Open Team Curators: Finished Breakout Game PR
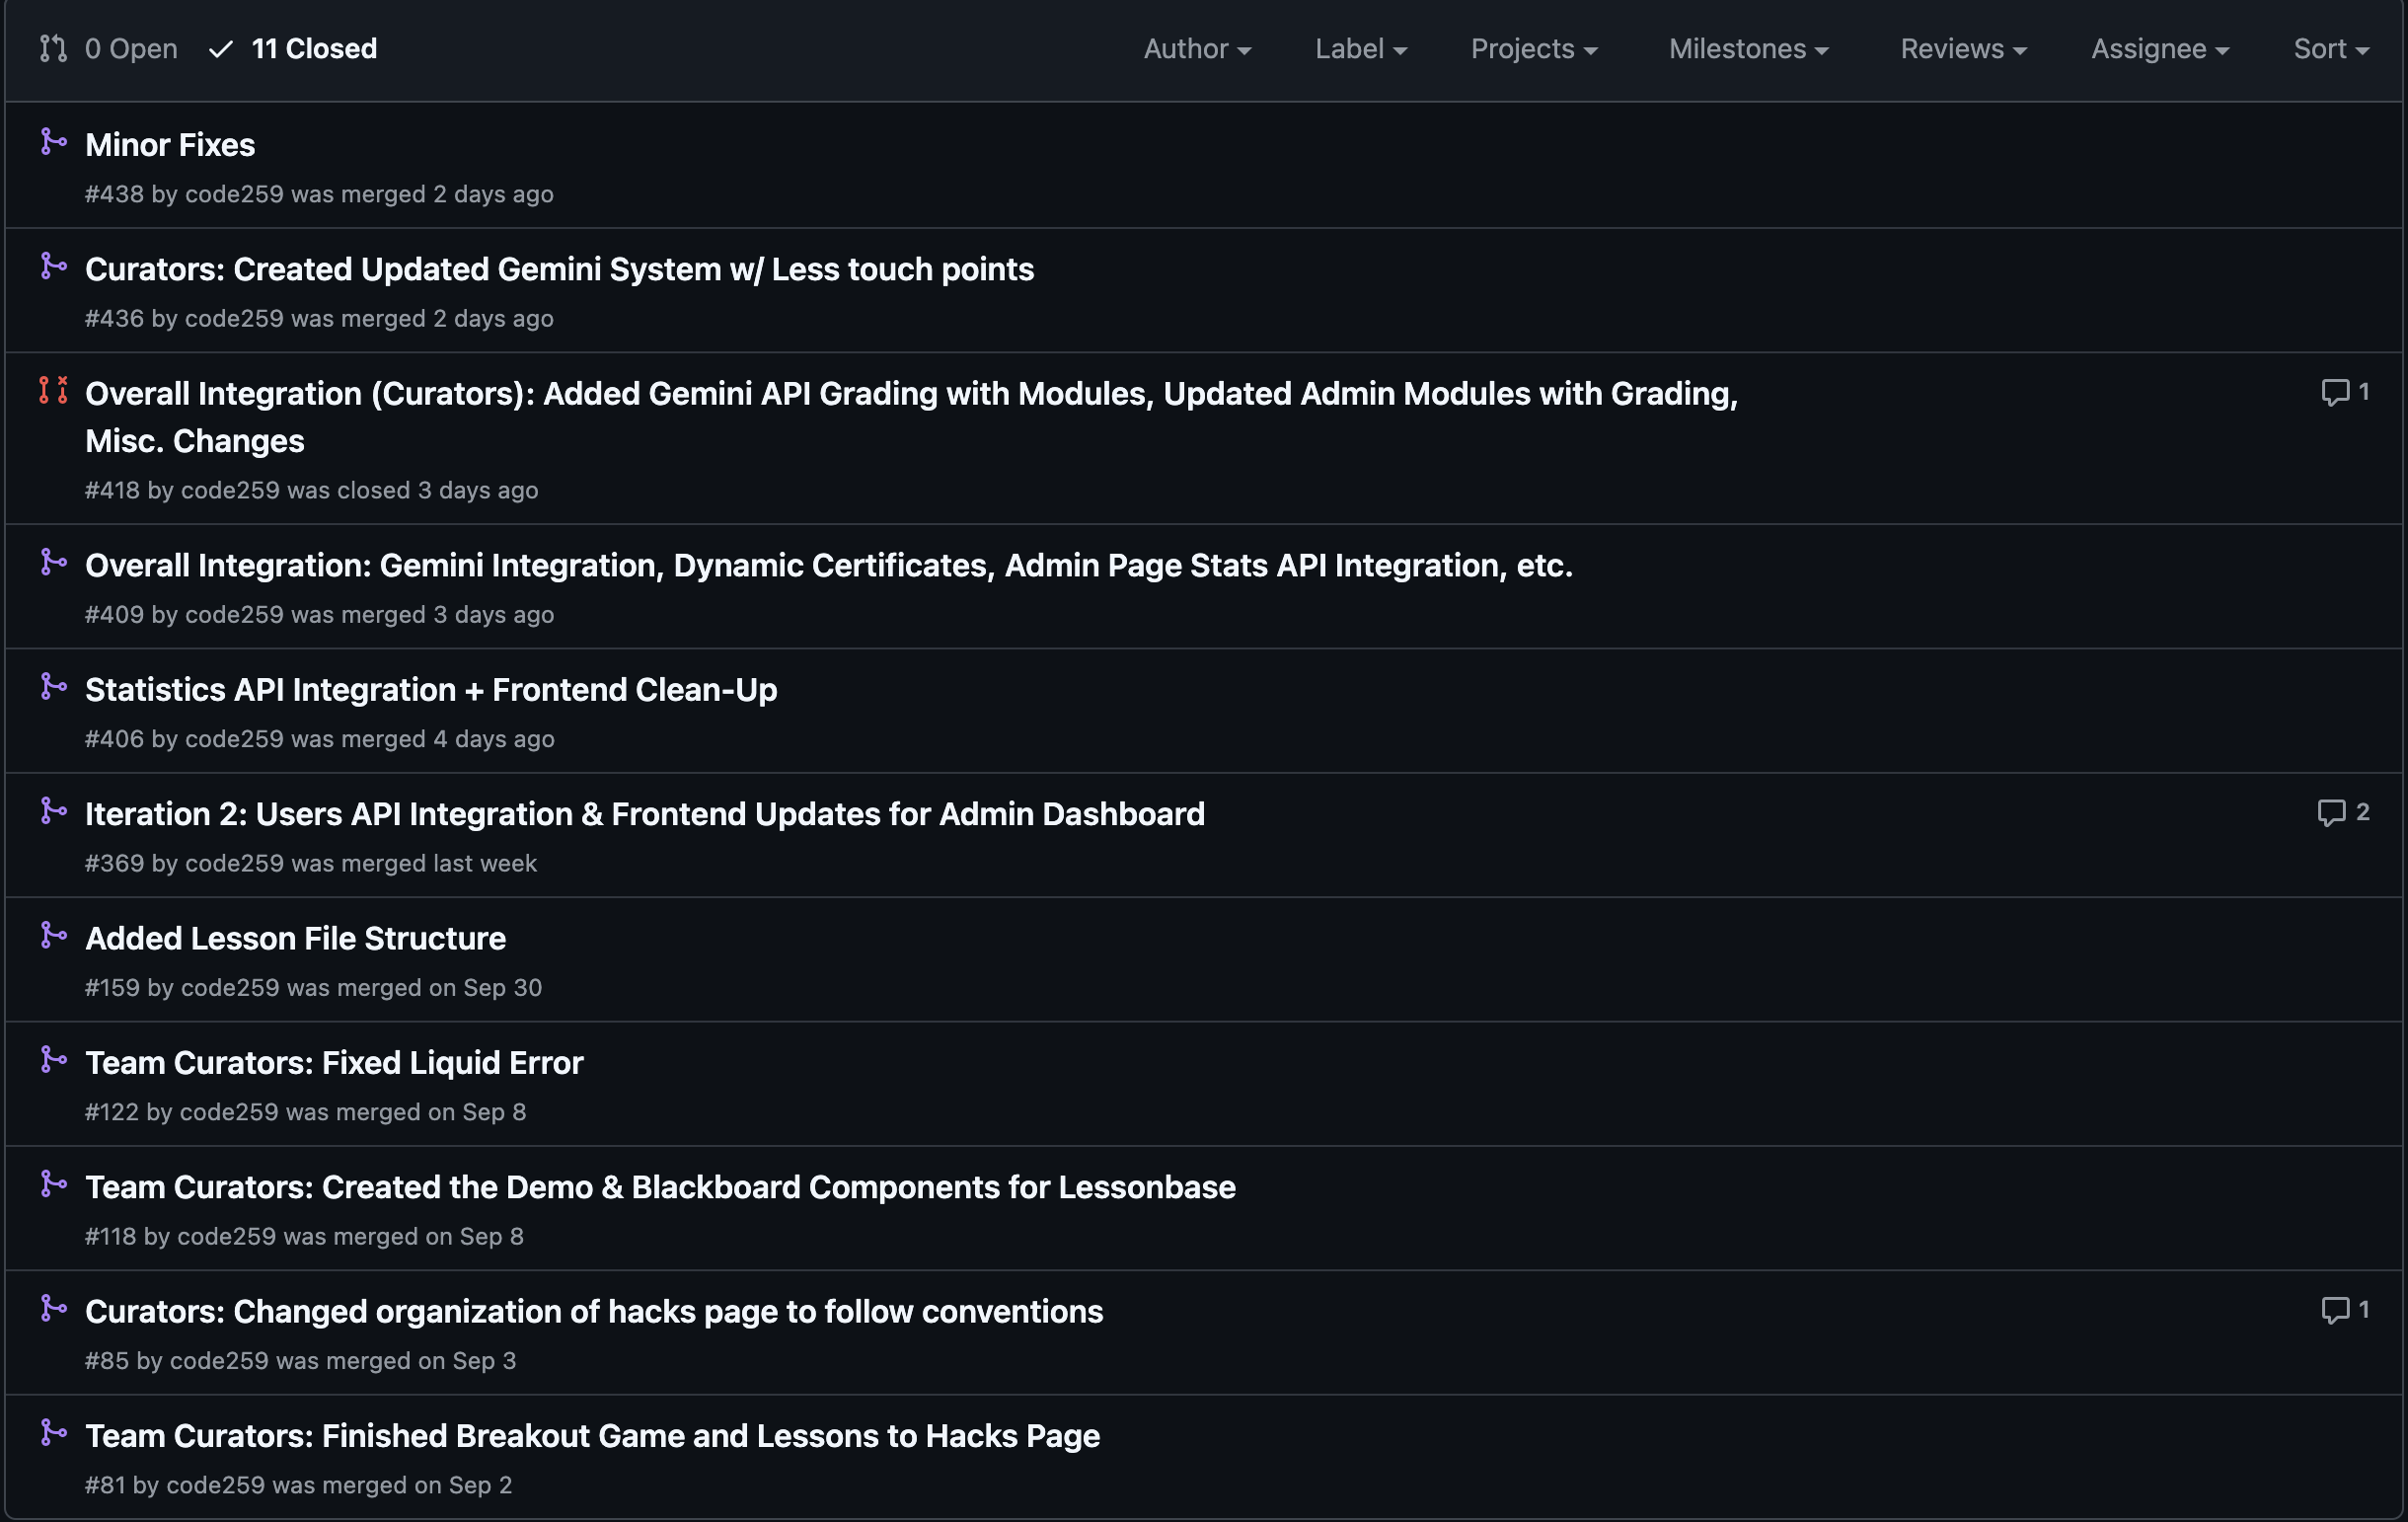 click(x=592, y=1436)
